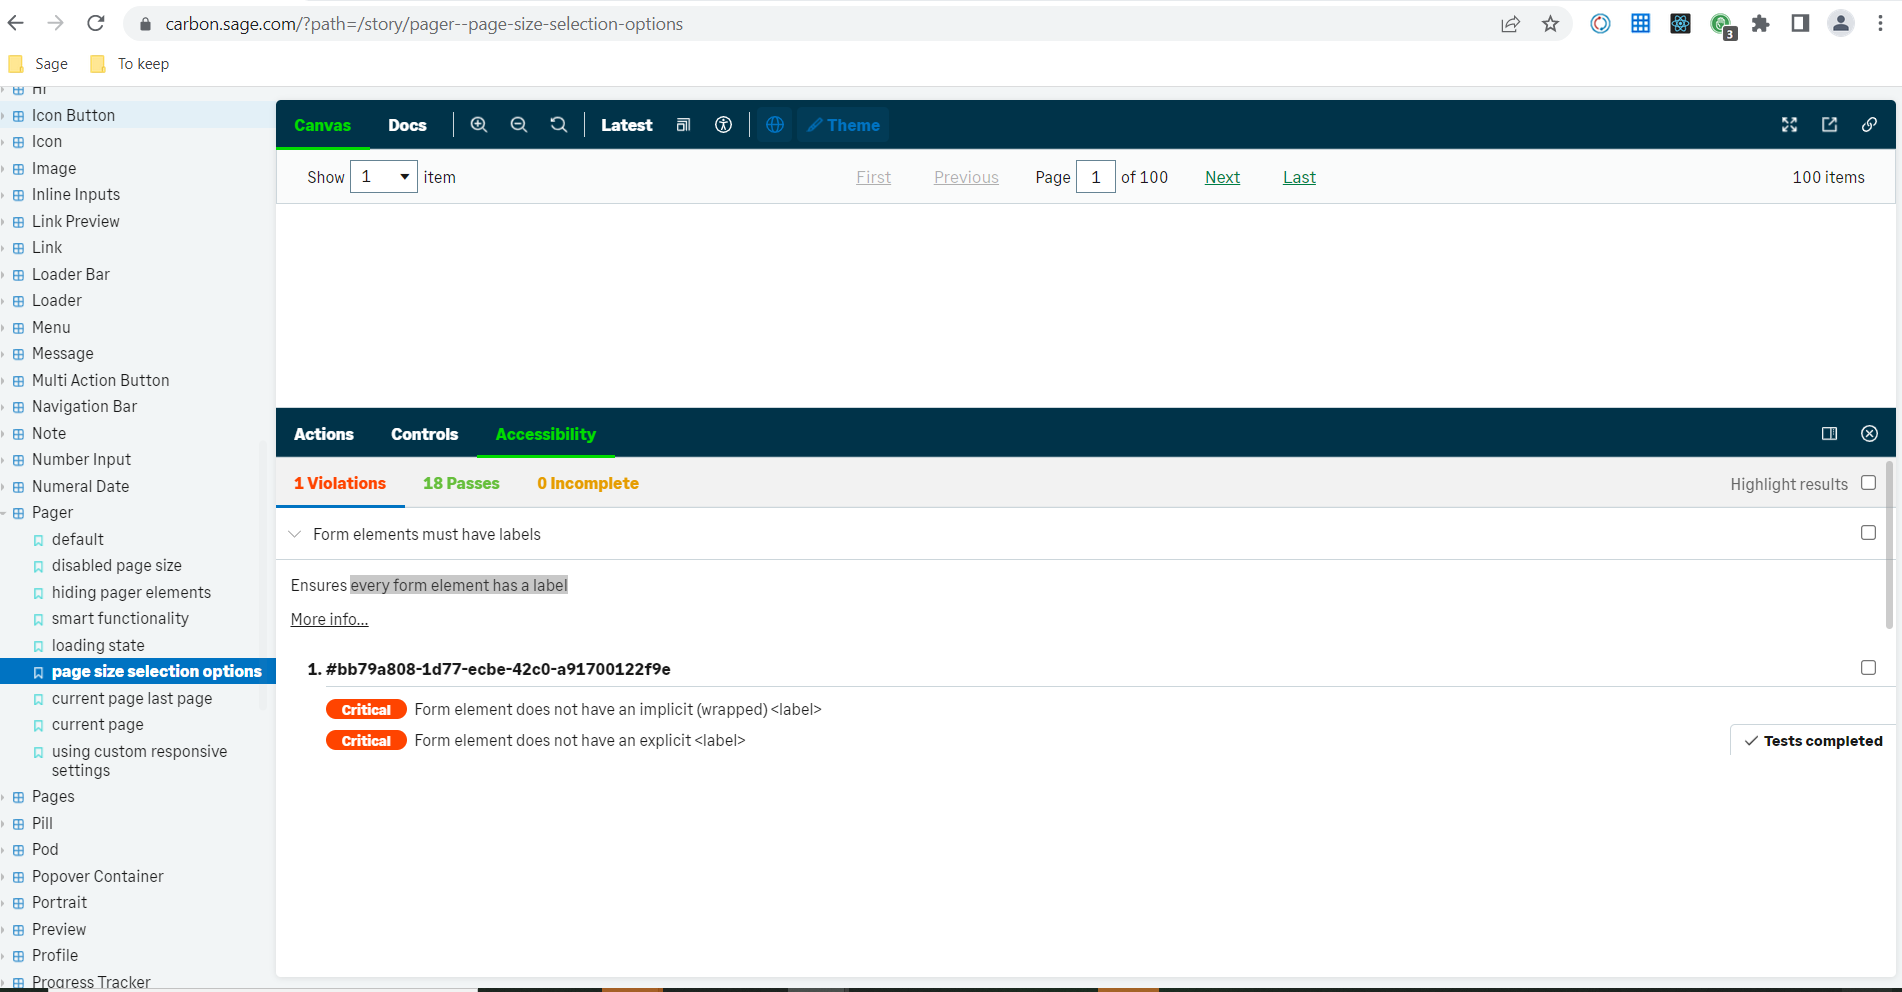Screen dimensions: 1902x992
Task: Expand the Menu component in sidebar
Action: click(51, 327)
